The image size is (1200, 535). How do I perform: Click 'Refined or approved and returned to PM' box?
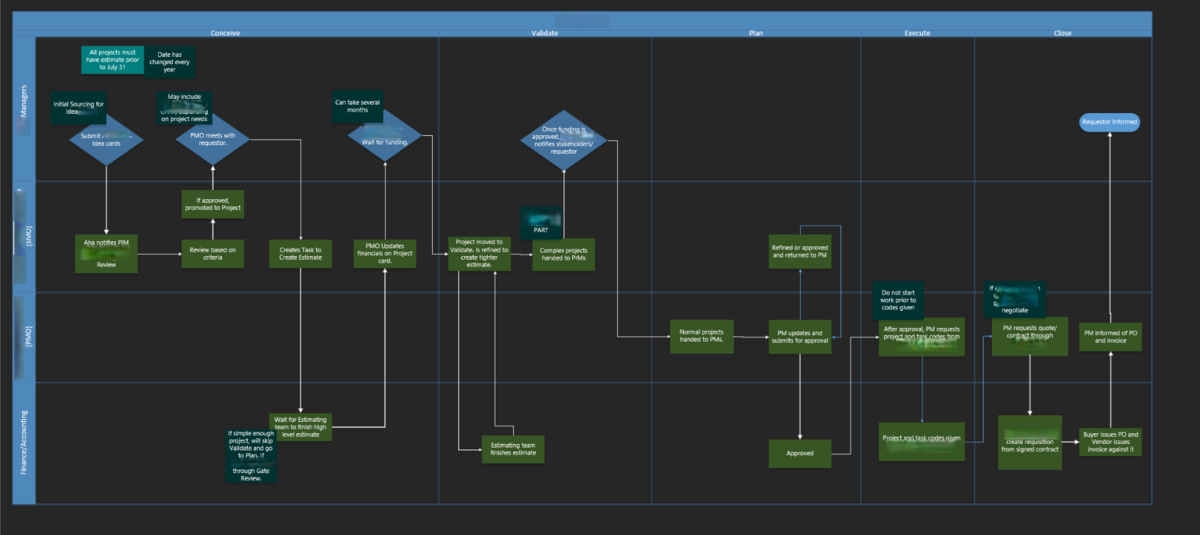tap(800, 250)
